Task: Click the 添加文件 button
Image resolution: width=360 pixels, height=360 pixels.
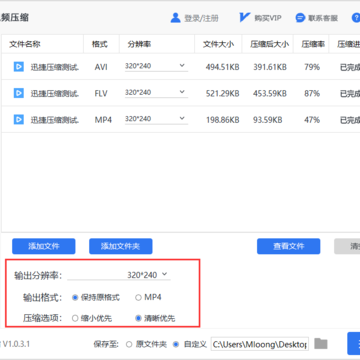Action: [44, 246]
